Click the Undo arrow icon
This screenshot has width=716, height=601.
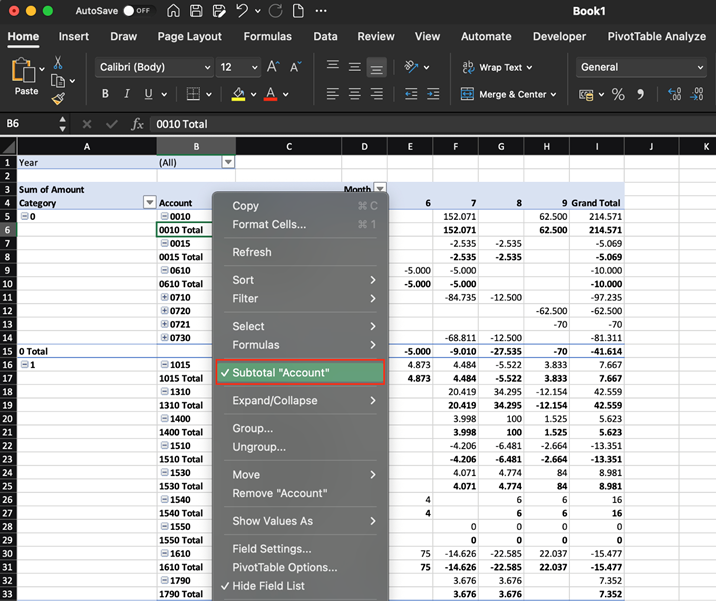click(x=242, y=11)
